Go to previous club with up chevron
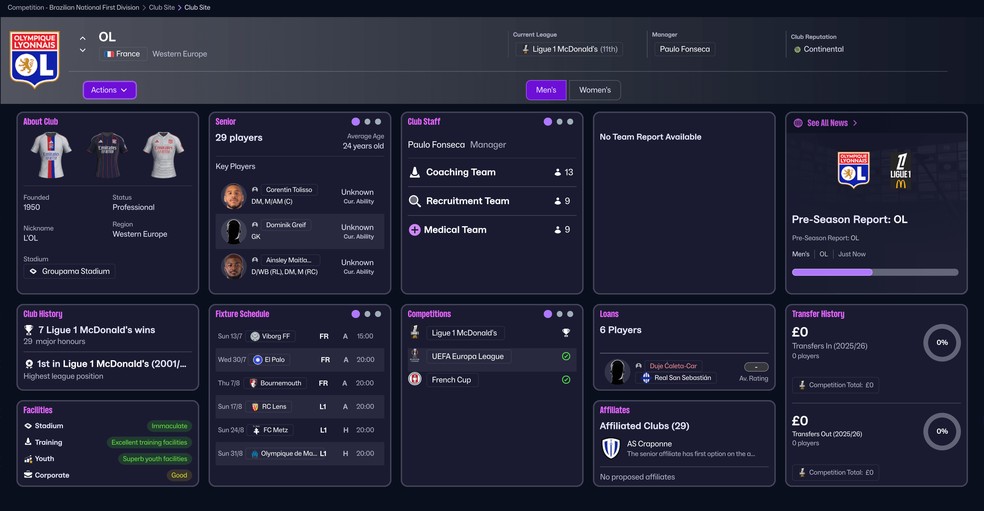 [x=83, y=38]
